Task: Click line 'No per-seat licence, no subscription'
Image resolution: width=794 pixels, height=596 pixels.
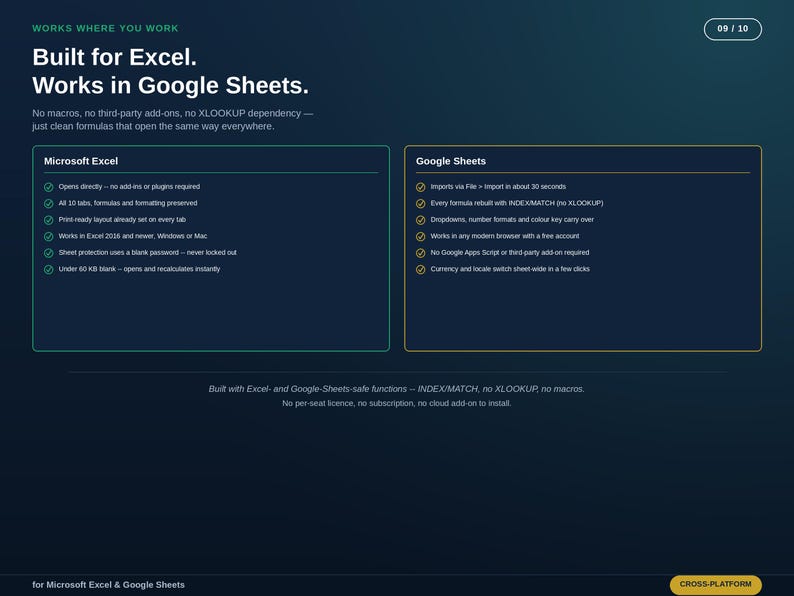Action: pyautogui.click(x=396, y=403)
